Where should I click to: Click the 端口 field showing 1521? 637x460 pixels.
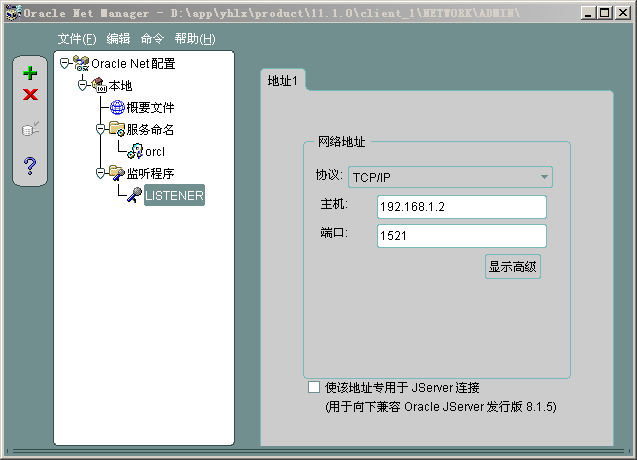pos(462,236)
